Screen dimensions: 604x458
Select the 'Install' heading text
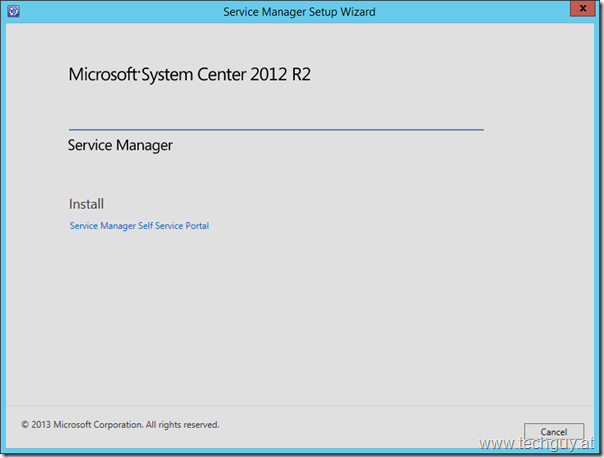tap(86, 204)
